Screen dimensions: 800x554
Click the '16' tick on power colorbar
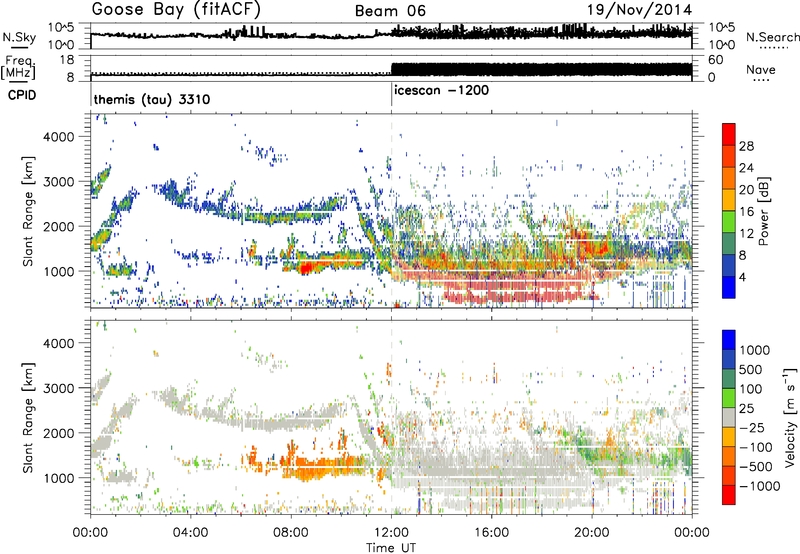coord(746,212)
